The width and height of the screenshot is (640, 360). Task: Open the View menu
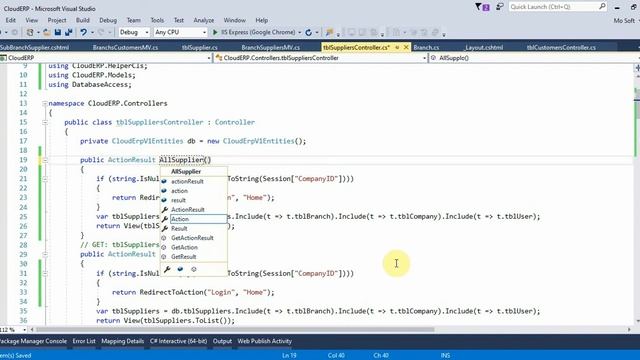tap(31, 20)
